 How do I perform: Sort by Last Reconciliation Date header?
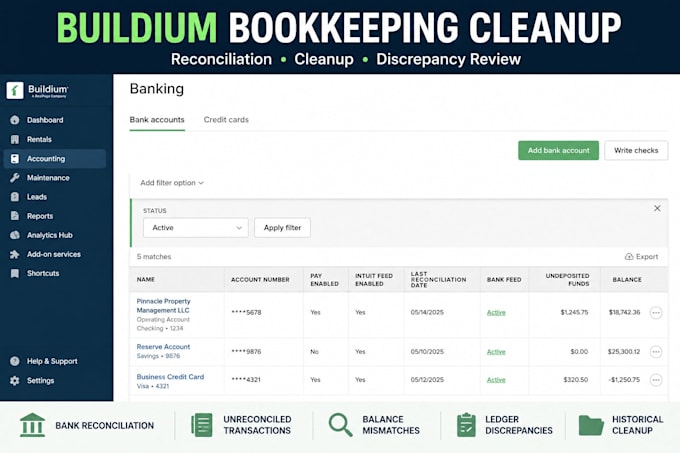coord(438,280)
